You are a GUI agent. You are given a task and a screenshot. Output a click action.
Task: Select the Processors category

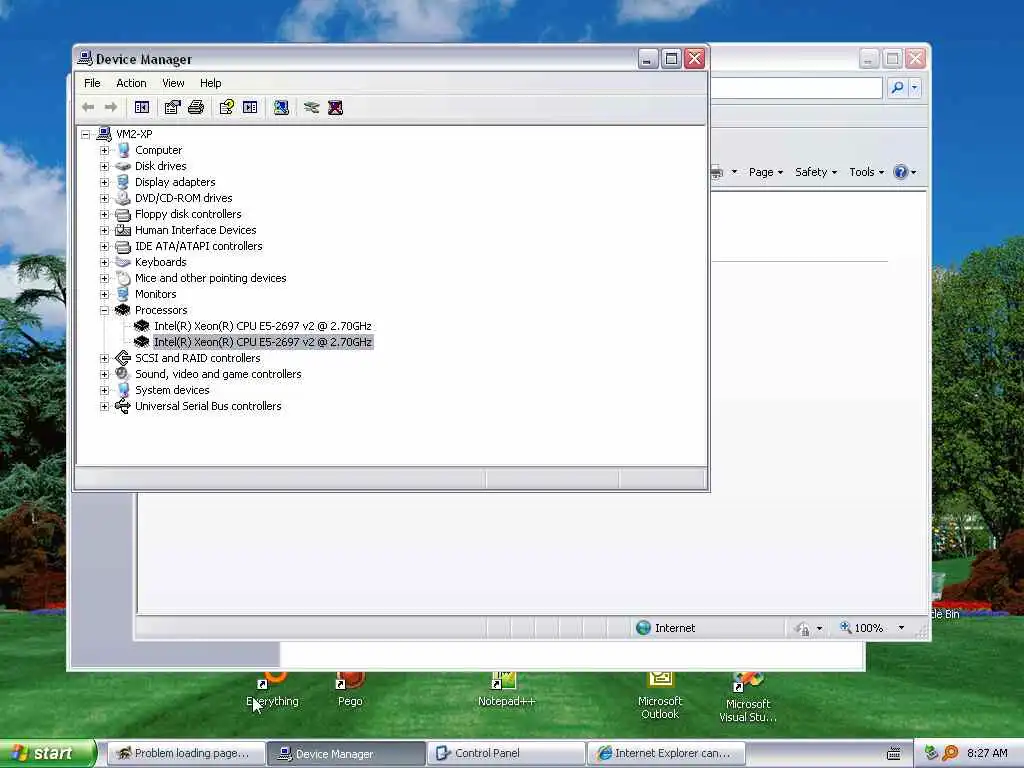(x=161, y=310)
